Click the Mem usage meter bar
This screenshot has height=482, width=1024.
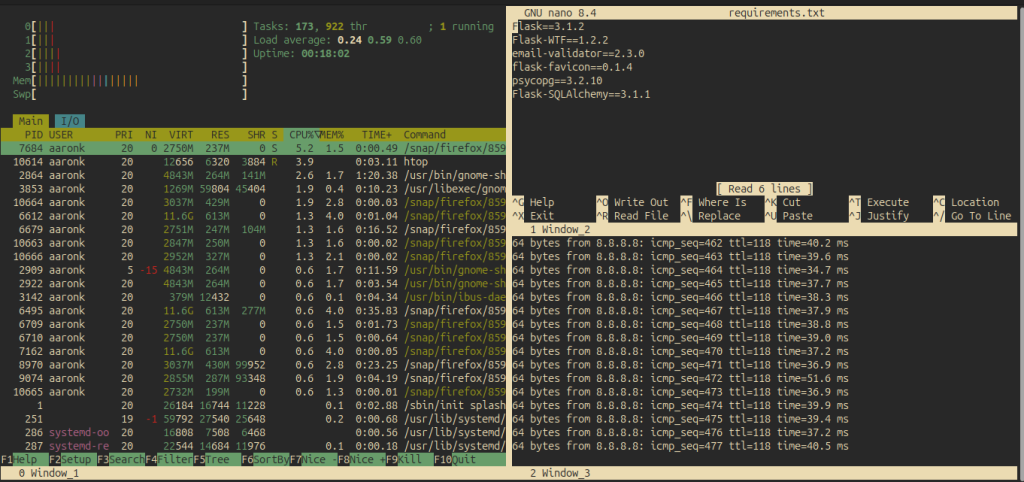click(x=130, y=81)
